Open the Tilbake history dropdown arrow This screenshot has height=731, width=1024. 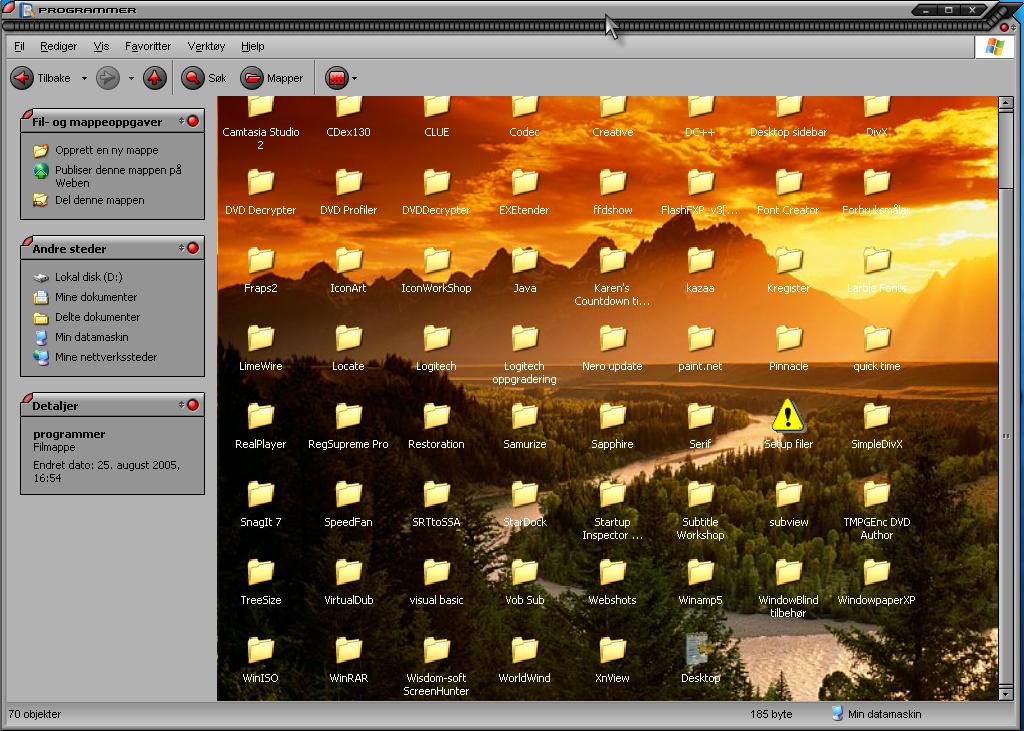click(x=84, y=78)
